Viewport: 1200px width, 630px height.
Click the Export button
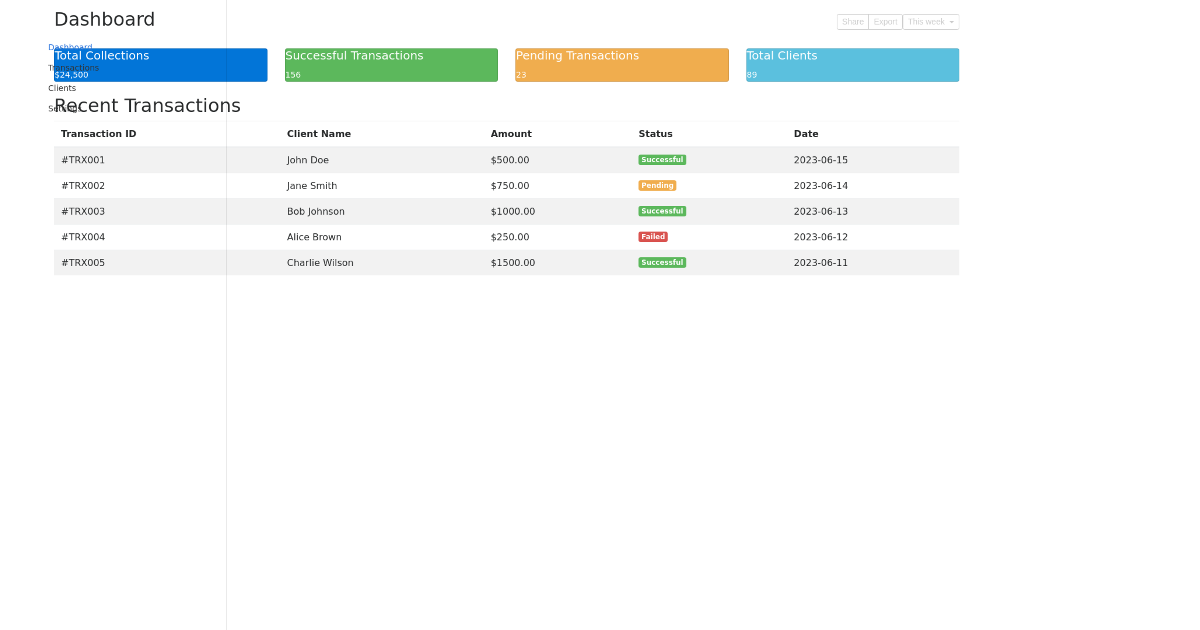tap(884, 21)
